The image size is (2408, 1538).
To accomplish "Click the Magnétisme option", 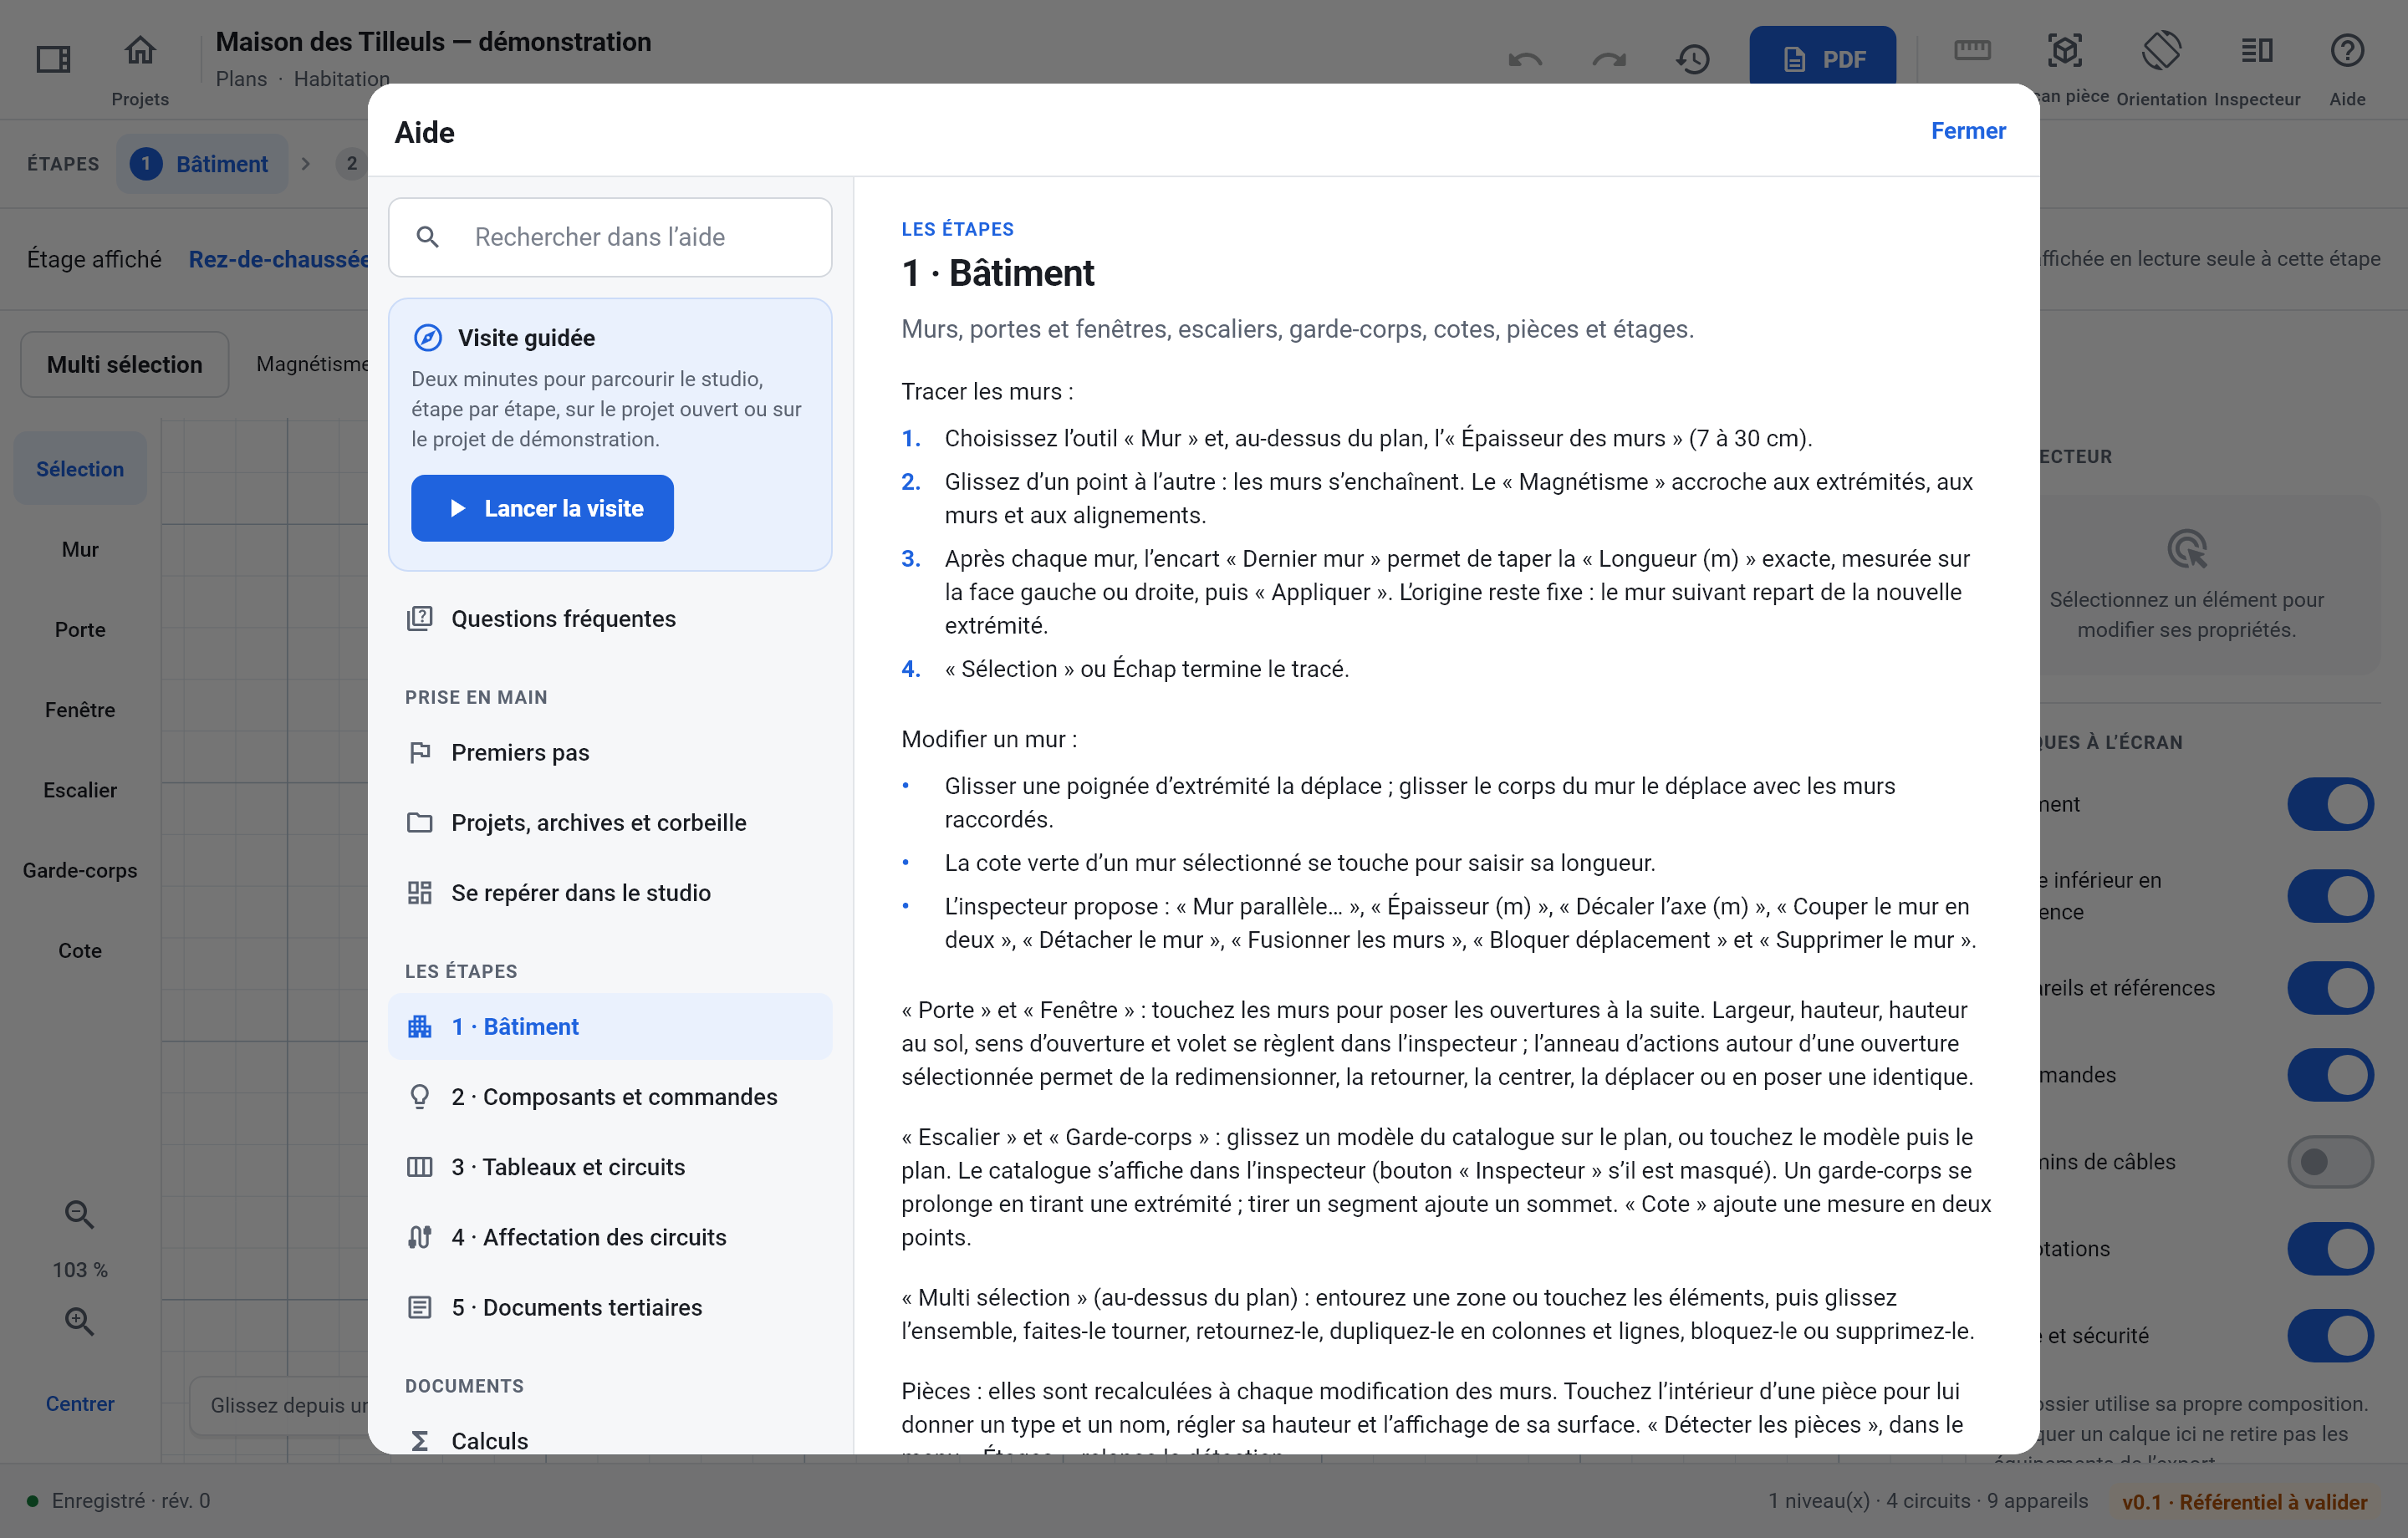I will [312, 364].
